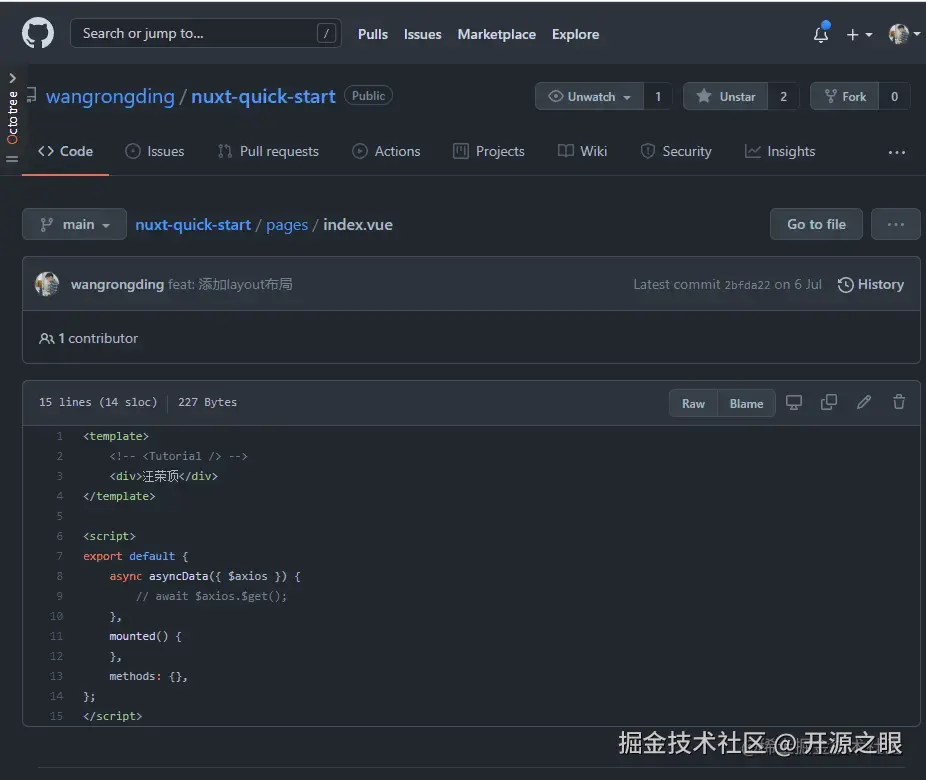Copy raw contents icon
Image resolution: width=926 pixels, height=780 pixels.
pos(829,403)
